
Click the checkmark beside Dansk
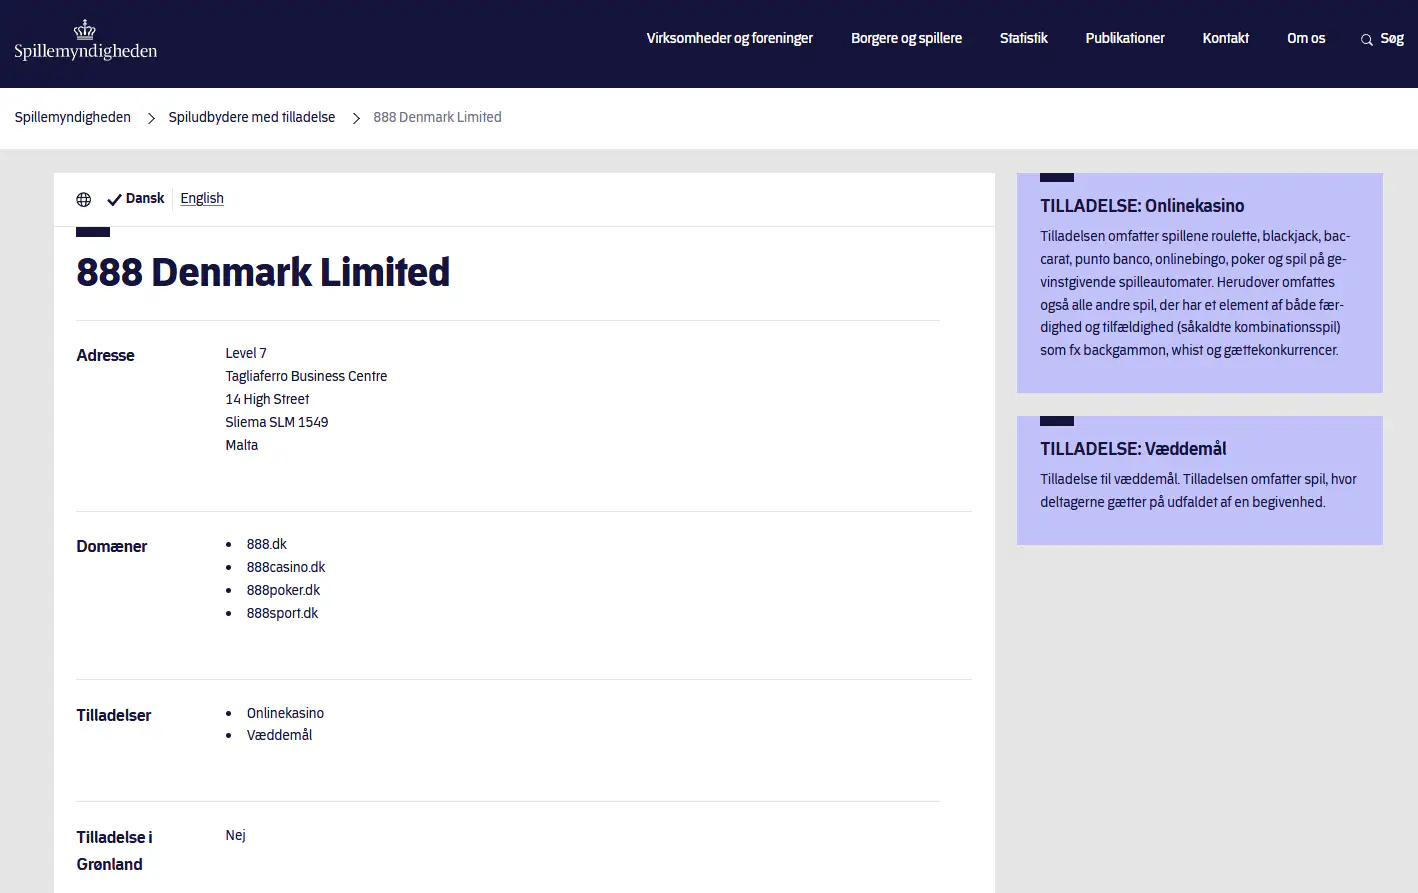click(x=114, y=199)
